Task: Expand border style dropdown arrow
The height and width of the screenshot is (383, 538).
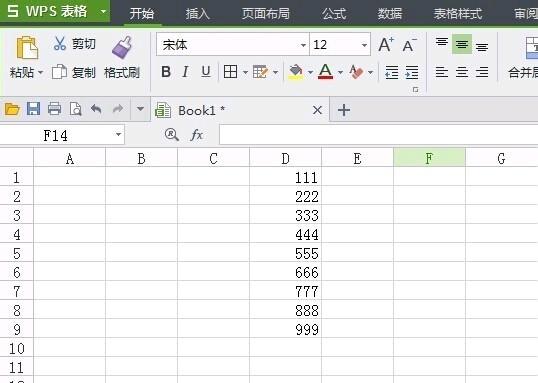Action: 245,72
